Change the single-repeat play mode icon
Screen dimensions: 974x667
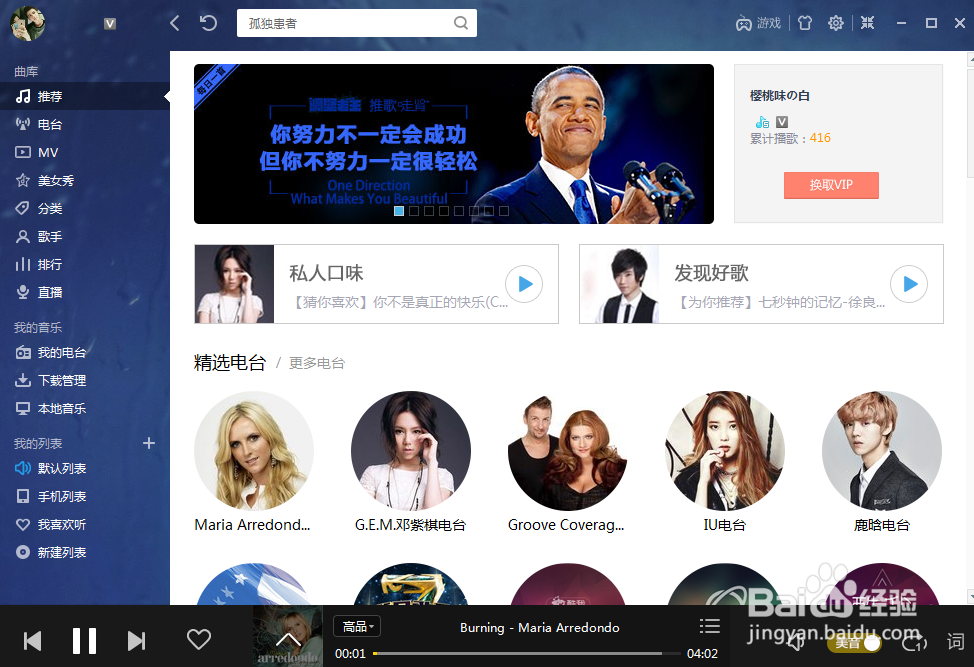[x=914, y=642]
